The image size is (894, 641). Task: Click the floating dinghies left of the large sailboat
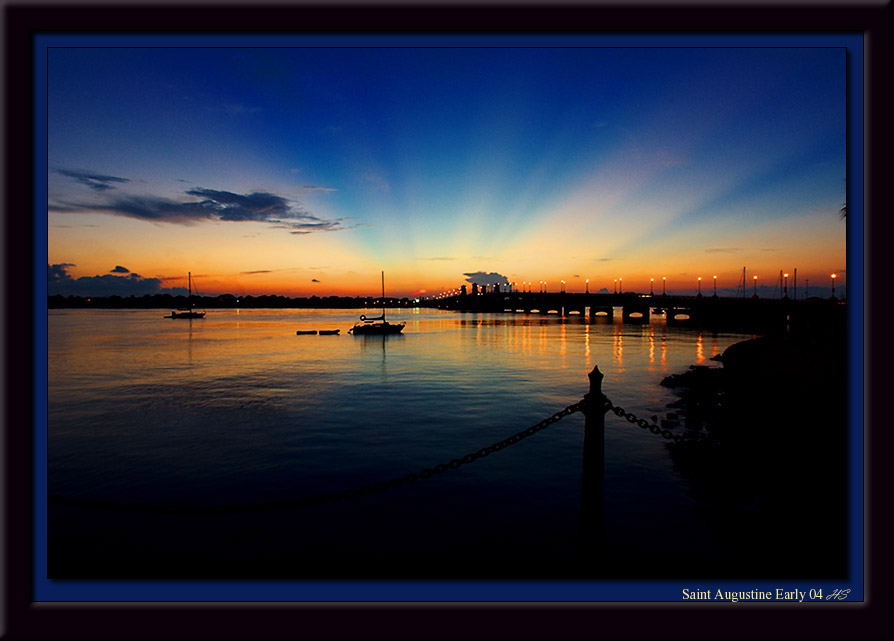[x=317, y=332]
